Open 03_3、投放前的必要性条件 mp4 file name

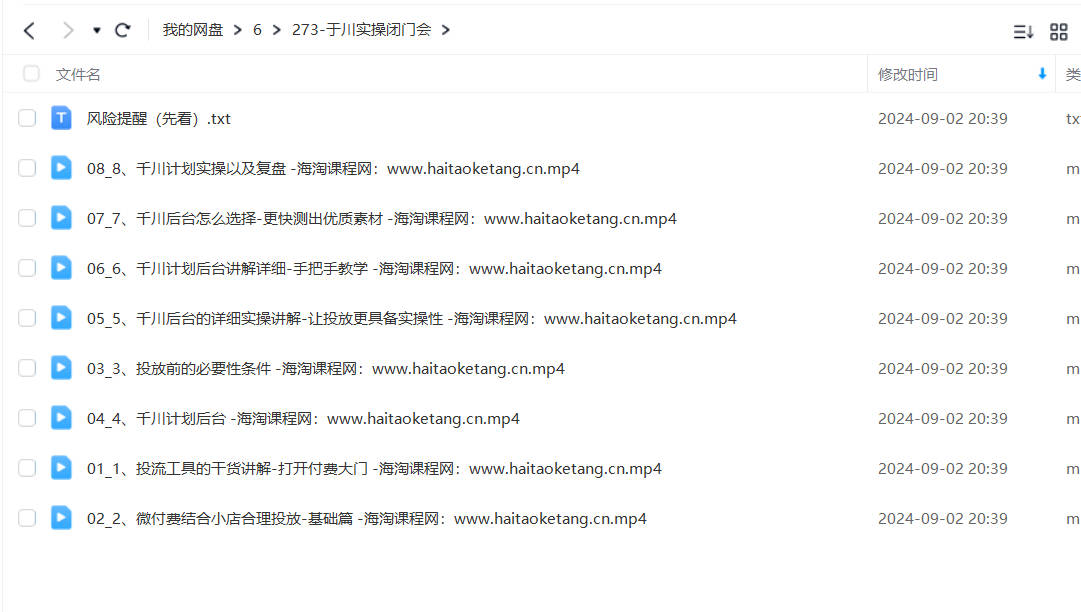click(x=325, y=369)
